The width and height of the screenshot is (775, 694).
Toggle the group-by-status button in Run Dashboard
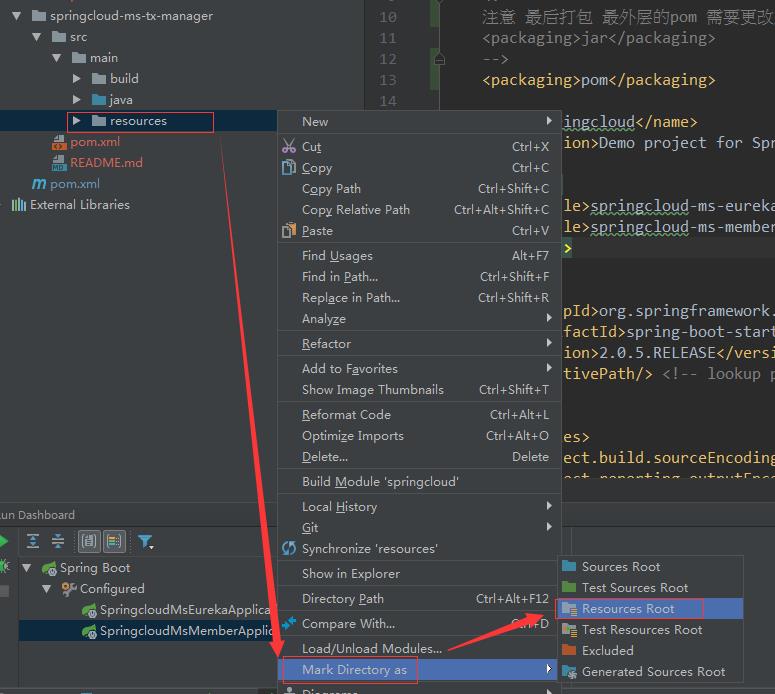pyautogui.click(x=114, y=541)
